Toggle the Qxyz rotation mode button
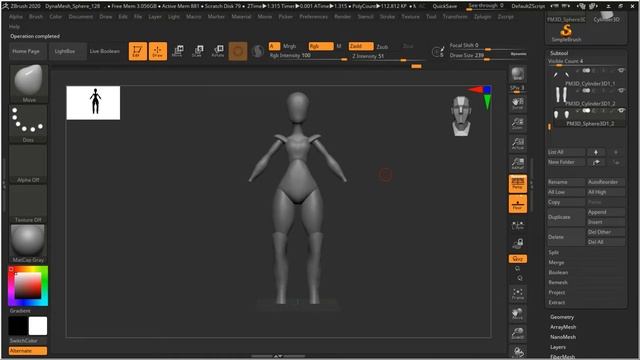 [518, 259]
